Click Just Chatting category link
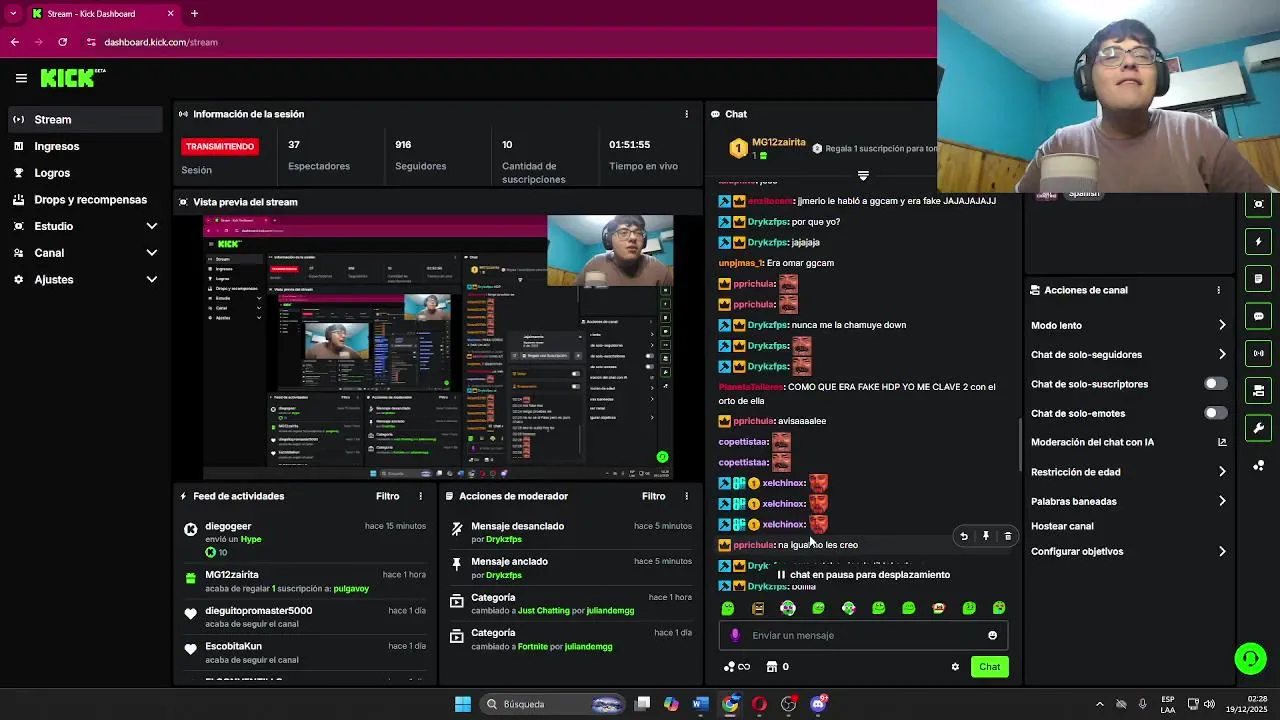This screenshot has height=720, width=1280. [543, 611]
